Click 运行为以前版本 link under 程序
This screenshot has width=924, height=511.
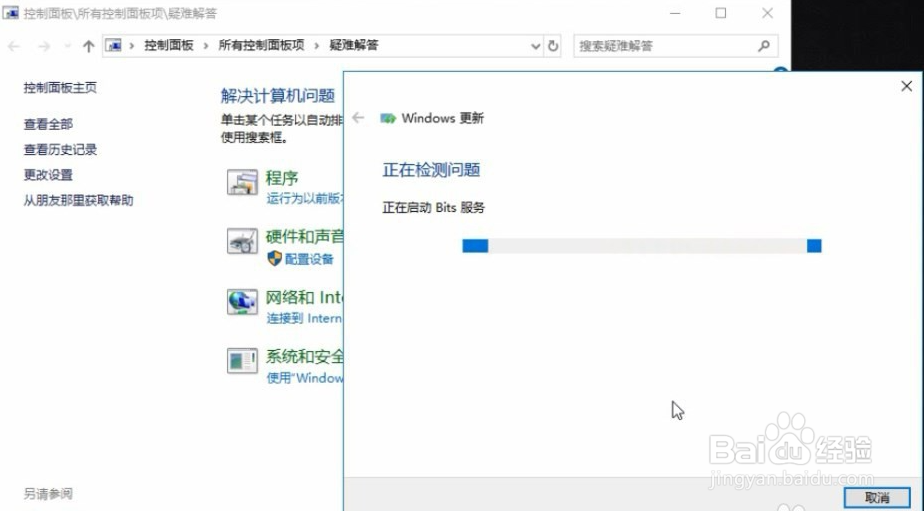click(304, 199)
